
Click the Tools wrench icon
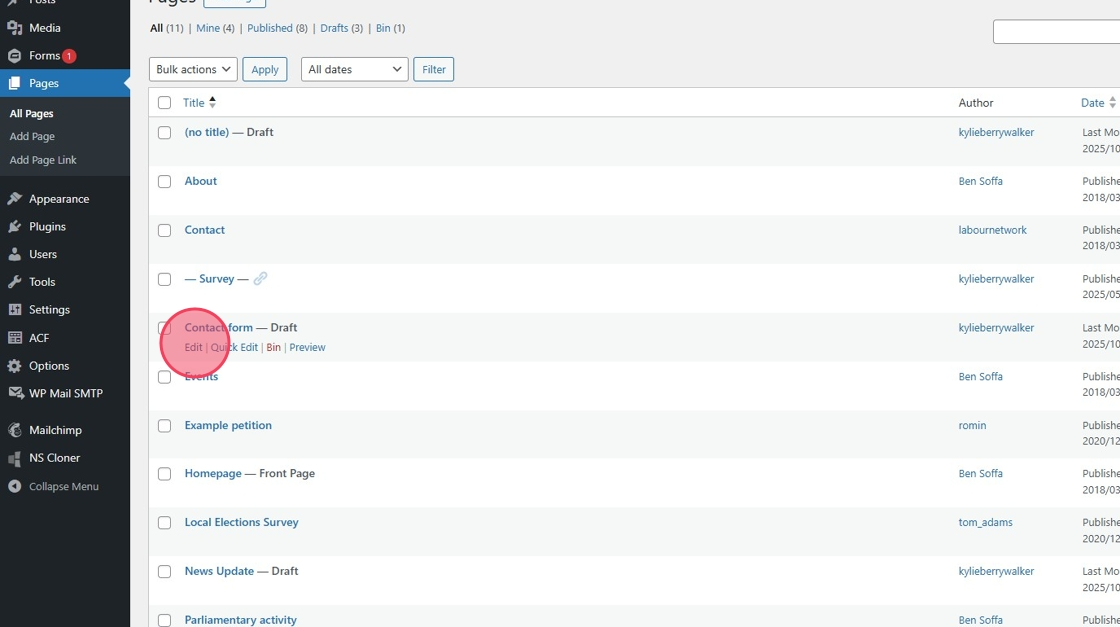coord(14,282)
